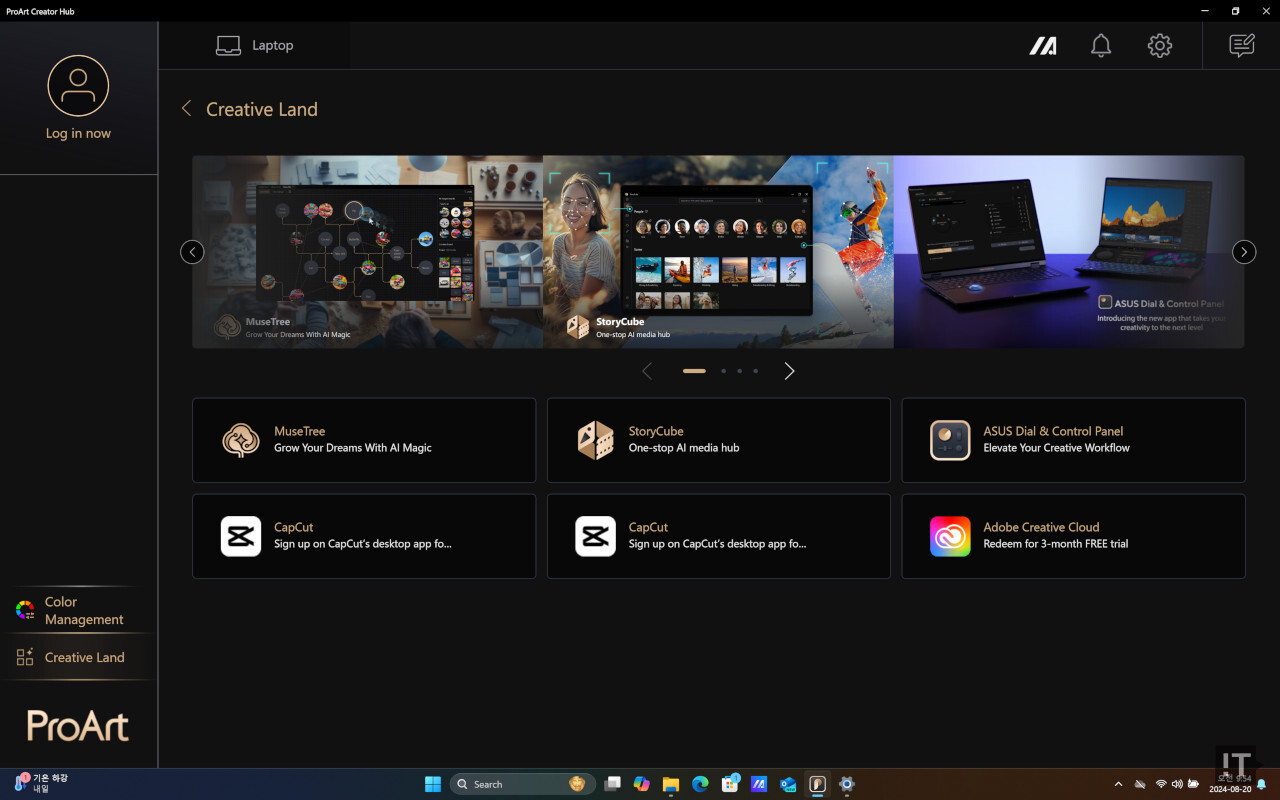The image size is (1280, 800).
Task: Click the StoryCube cube icon
Action: coord(595,440)
